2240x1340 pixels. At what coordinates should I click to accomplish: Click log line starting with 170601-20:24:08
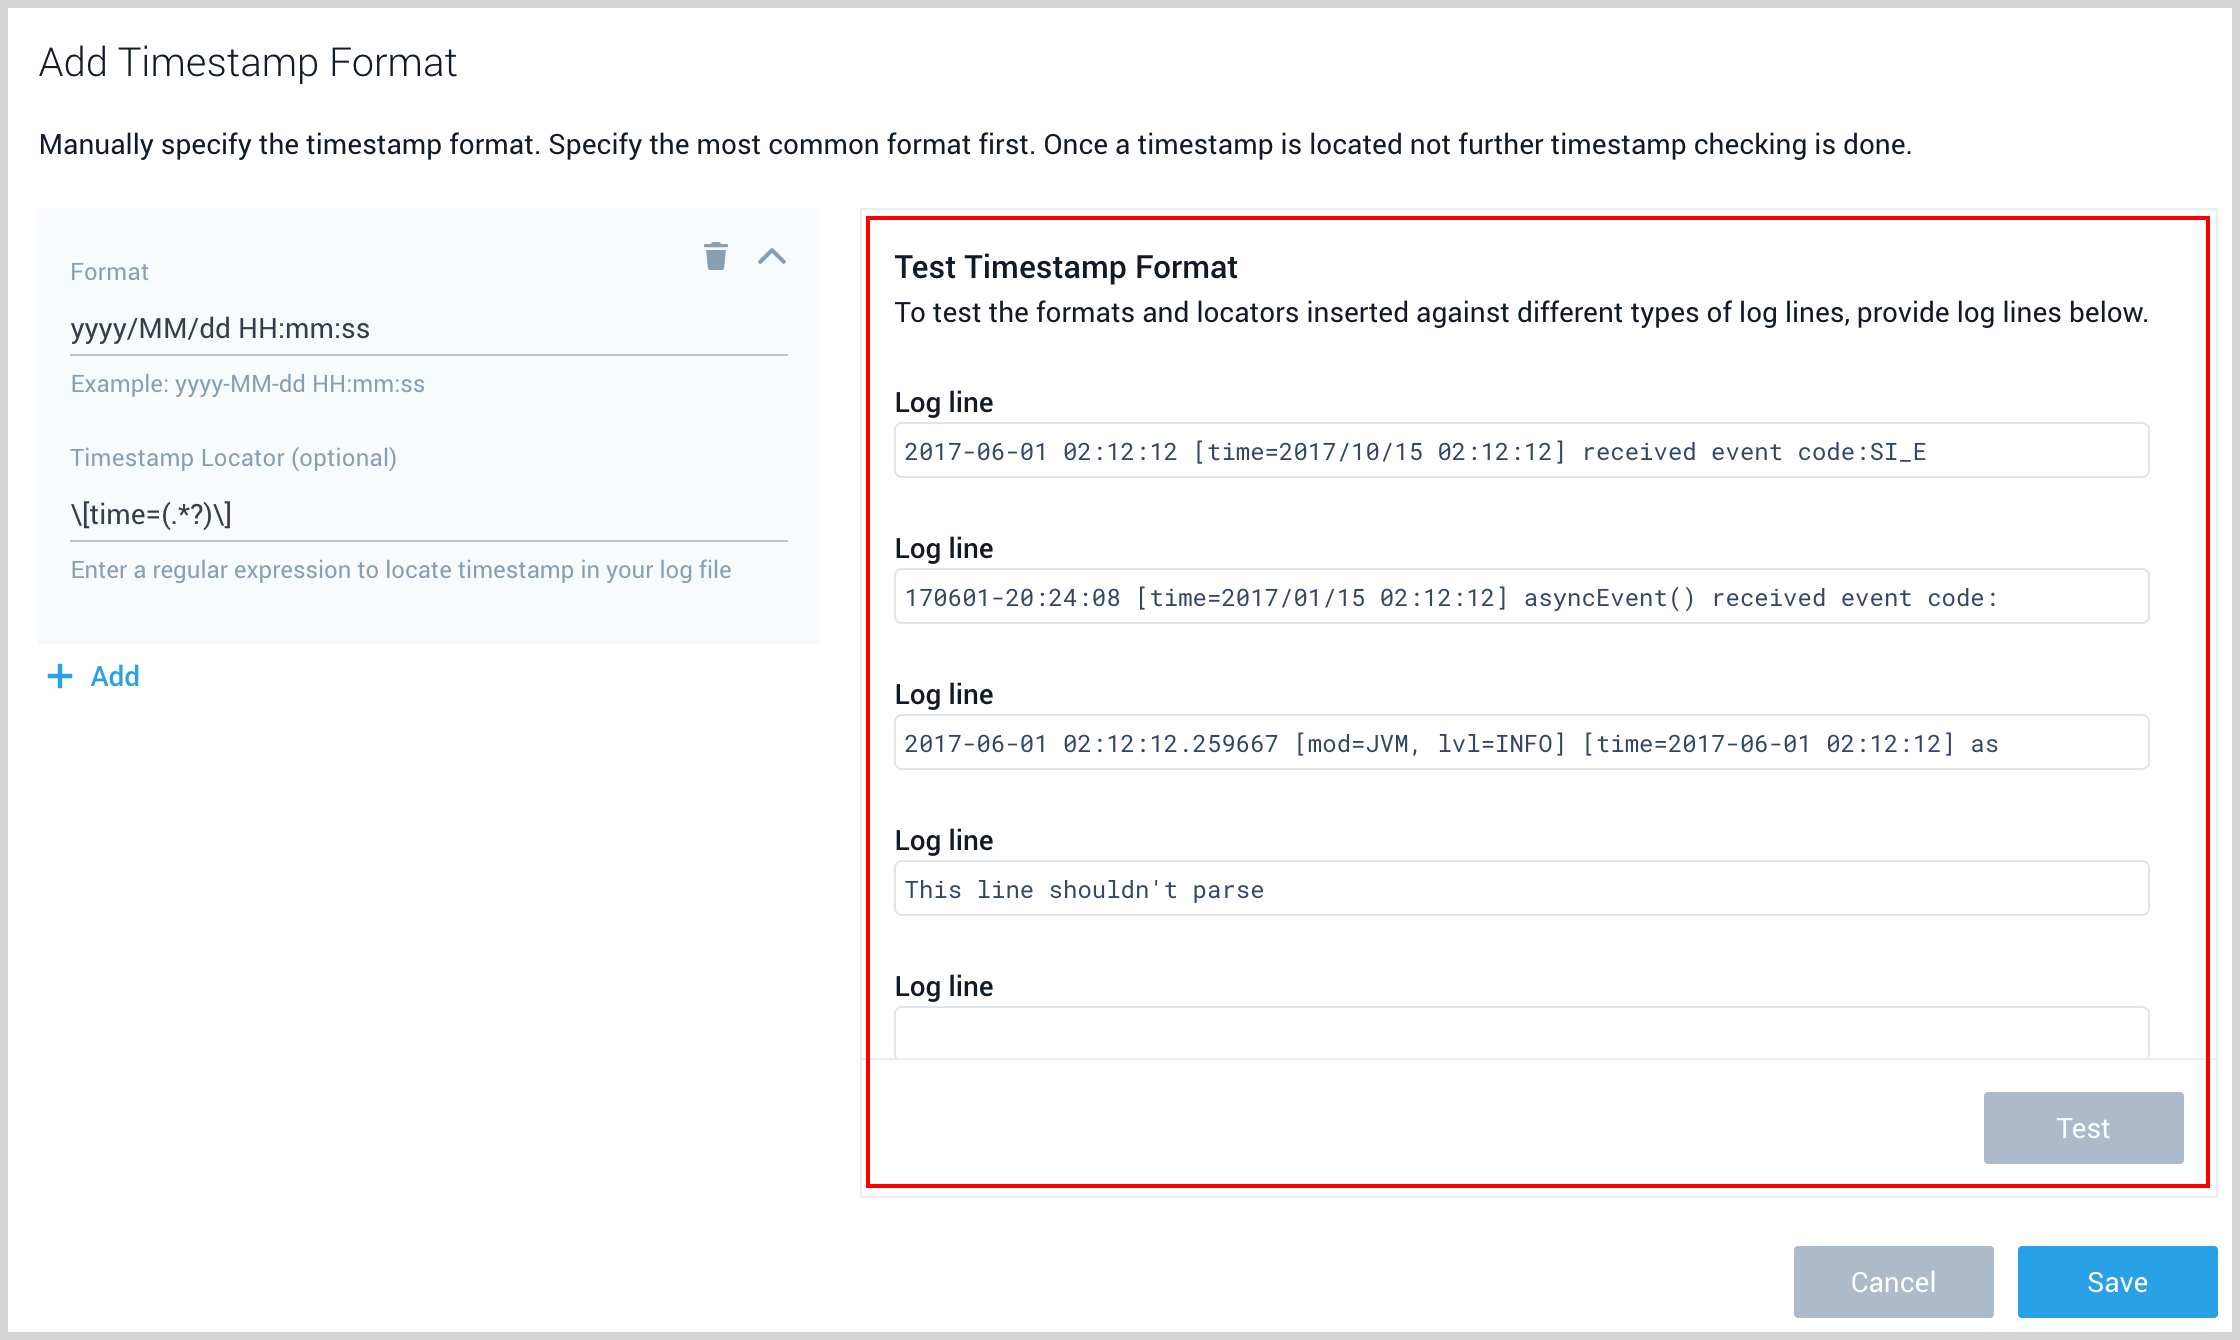tap(1520, 597)
